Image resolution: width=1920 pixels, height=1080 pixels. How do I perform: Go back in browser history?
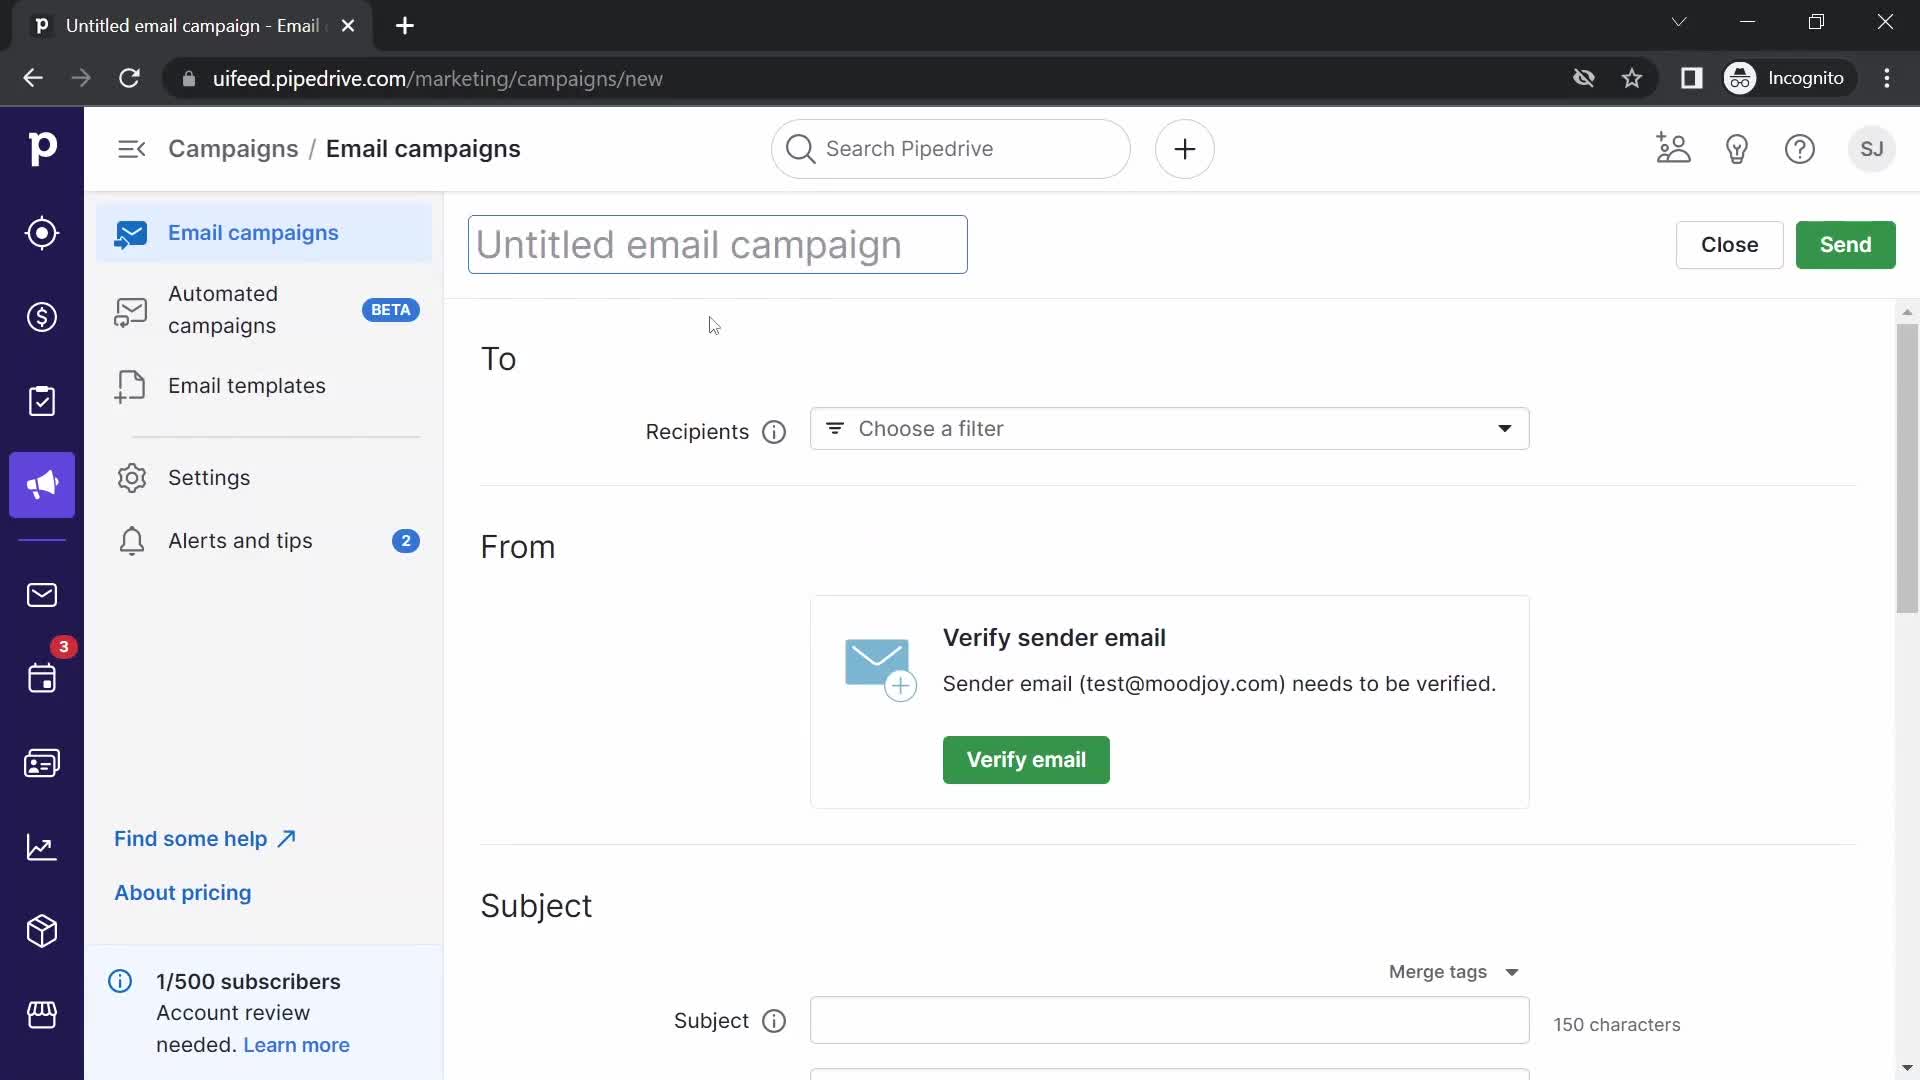[x=33, y=78]
